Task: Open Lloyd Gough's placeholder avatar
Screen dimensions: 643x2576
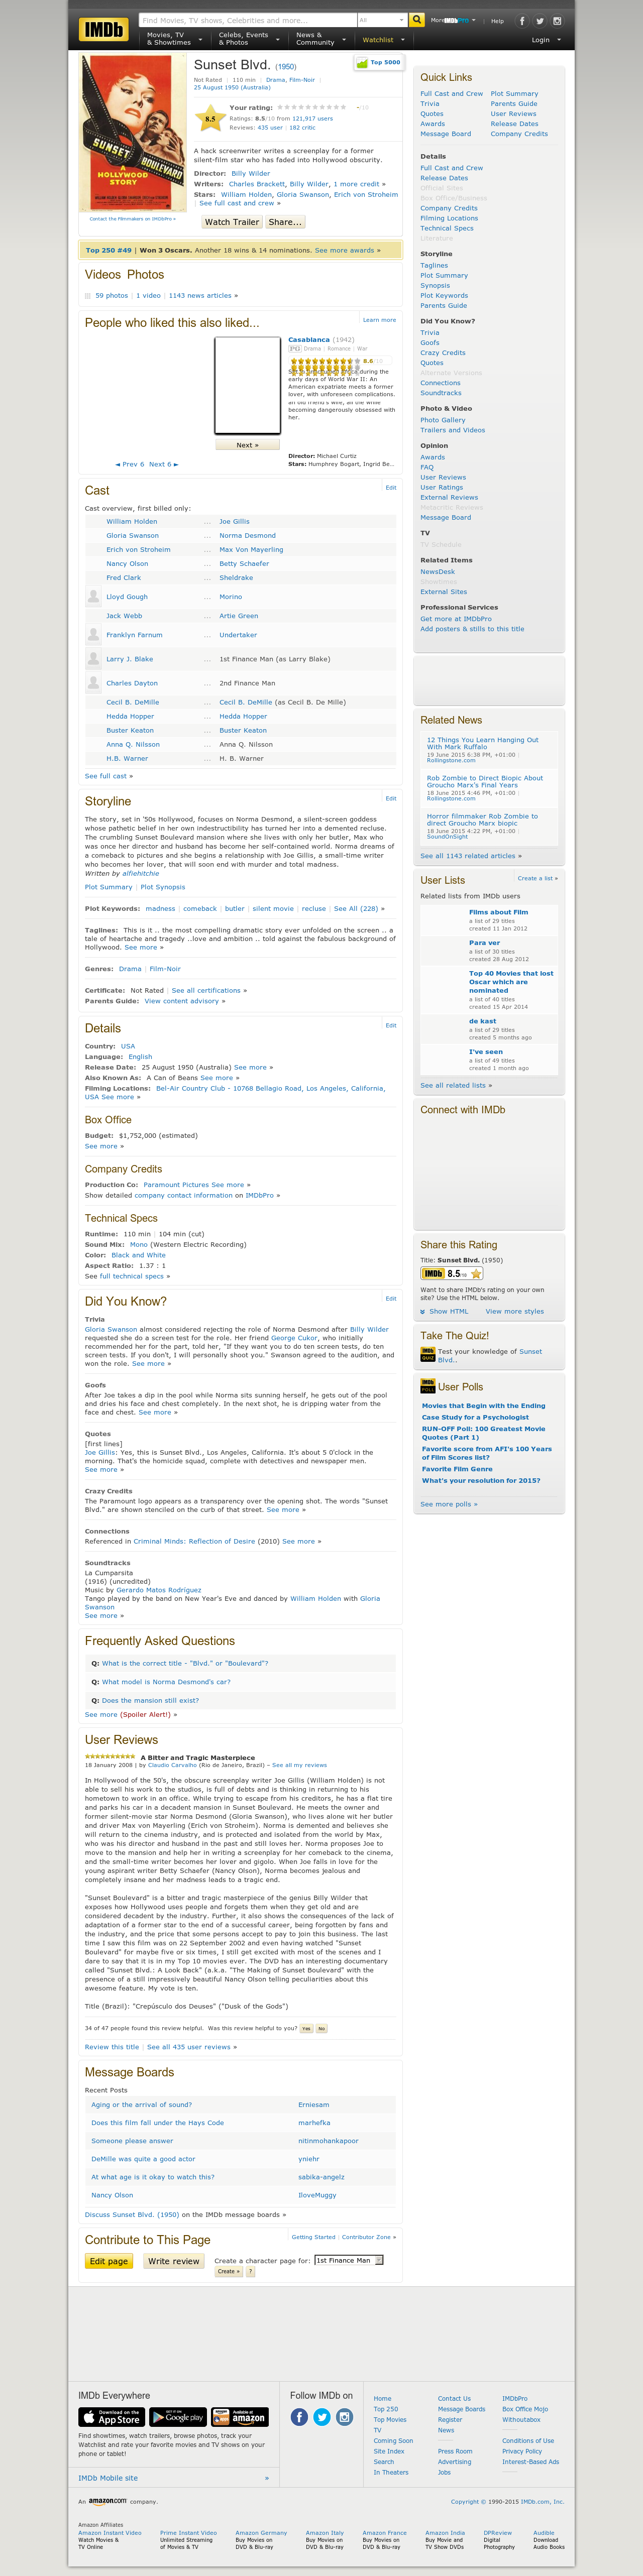Action: pos(93,597)
